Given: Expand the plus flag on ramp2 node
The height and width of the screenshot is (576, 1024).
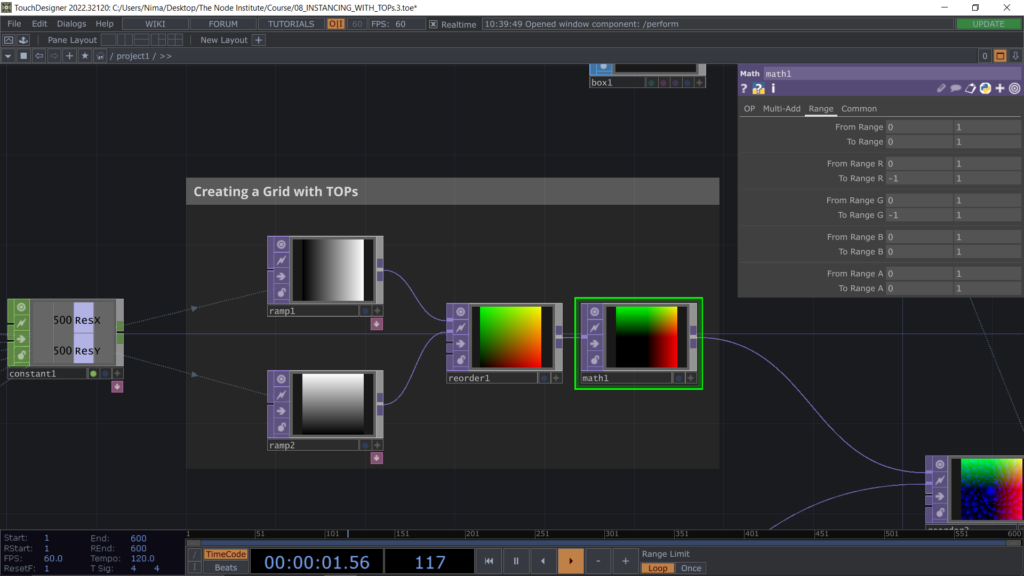Looking at the screenshot, I should (x=377, y=445).
